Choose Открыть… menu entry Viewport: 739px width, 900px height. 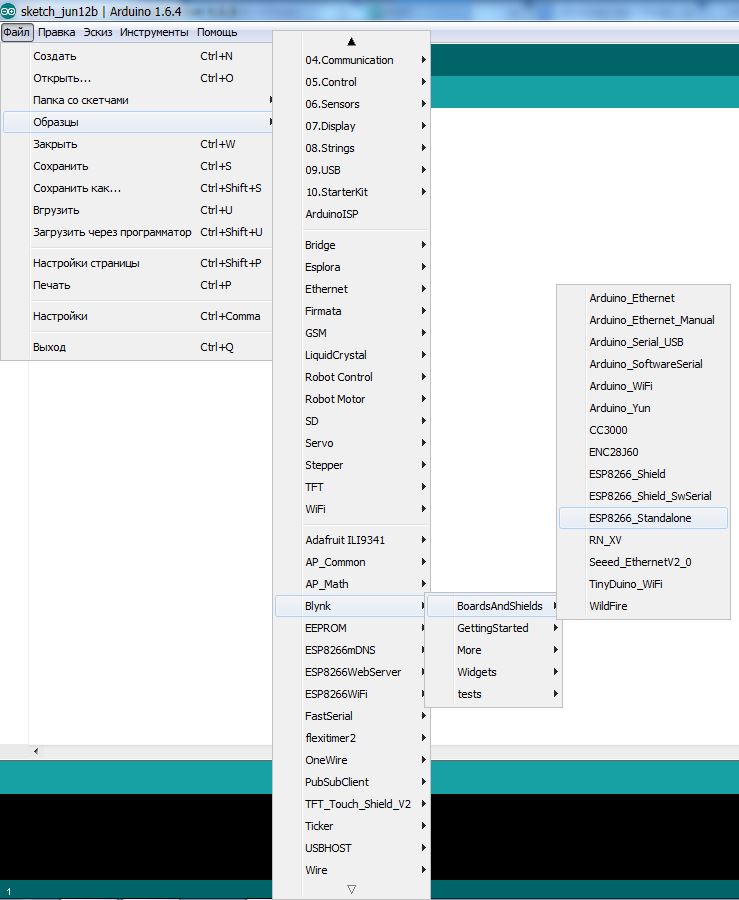click(137, 78)
